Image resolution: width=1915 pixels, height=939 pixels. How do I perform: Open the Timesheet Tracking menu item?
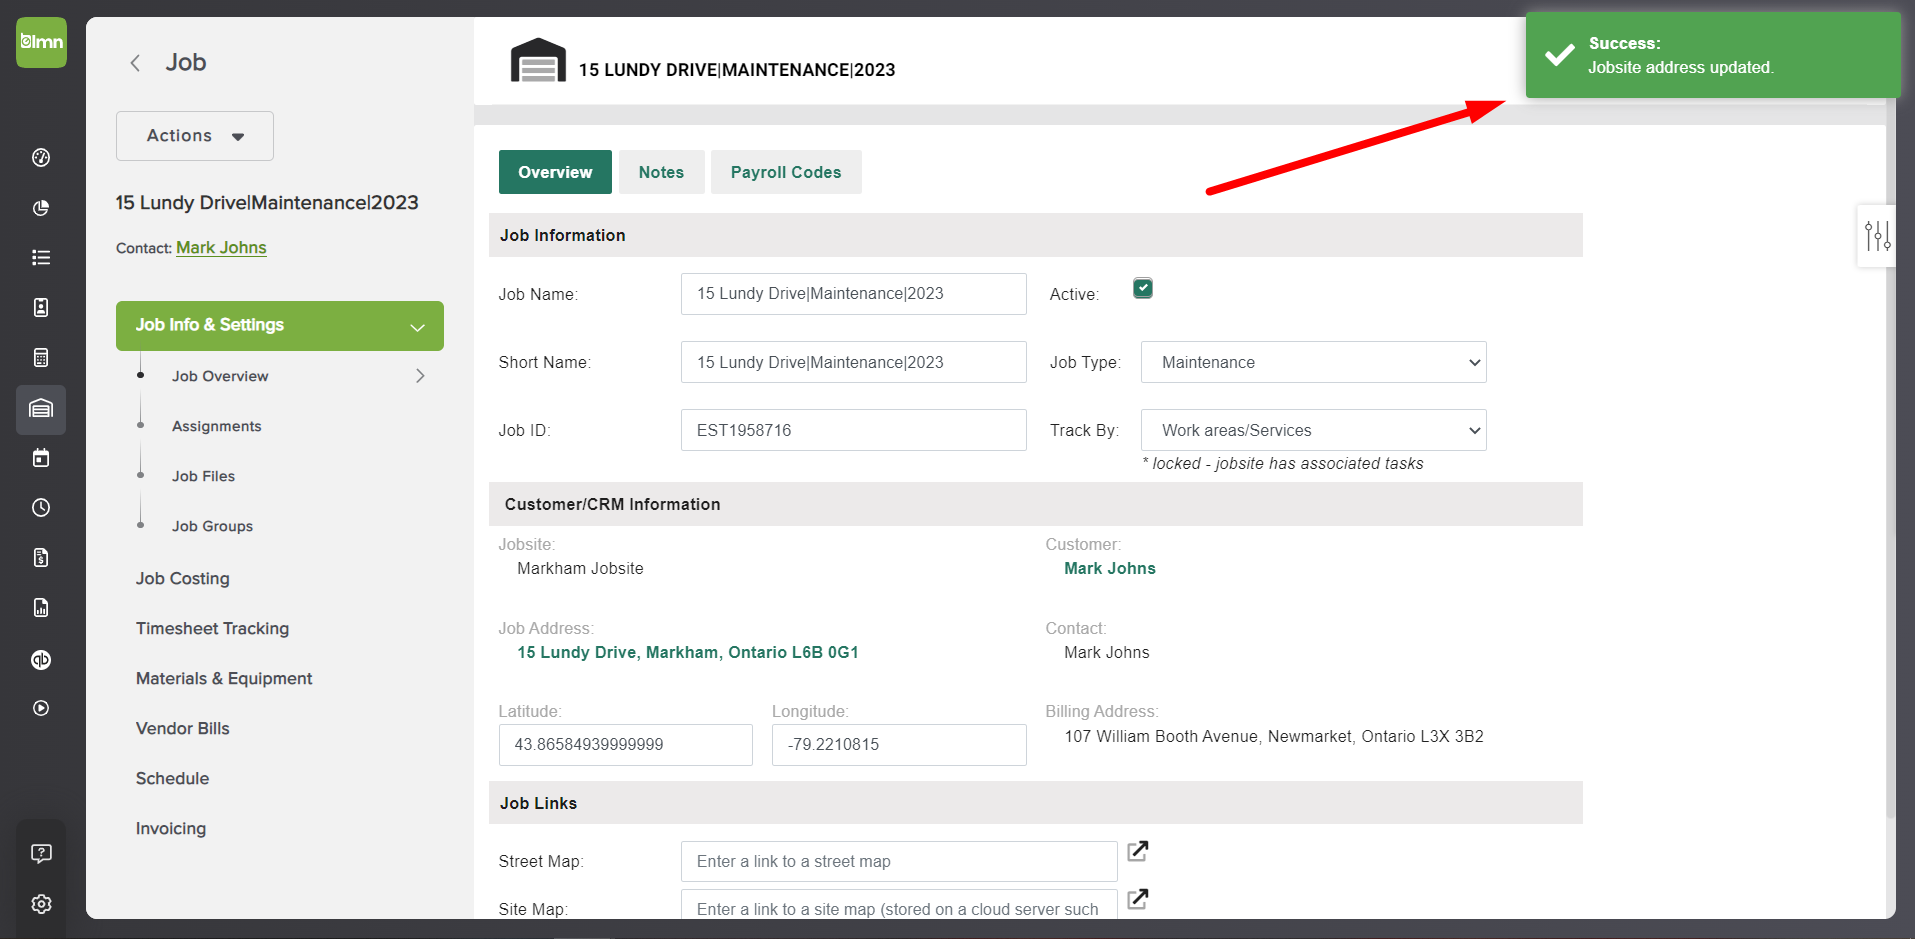(212, 628)
